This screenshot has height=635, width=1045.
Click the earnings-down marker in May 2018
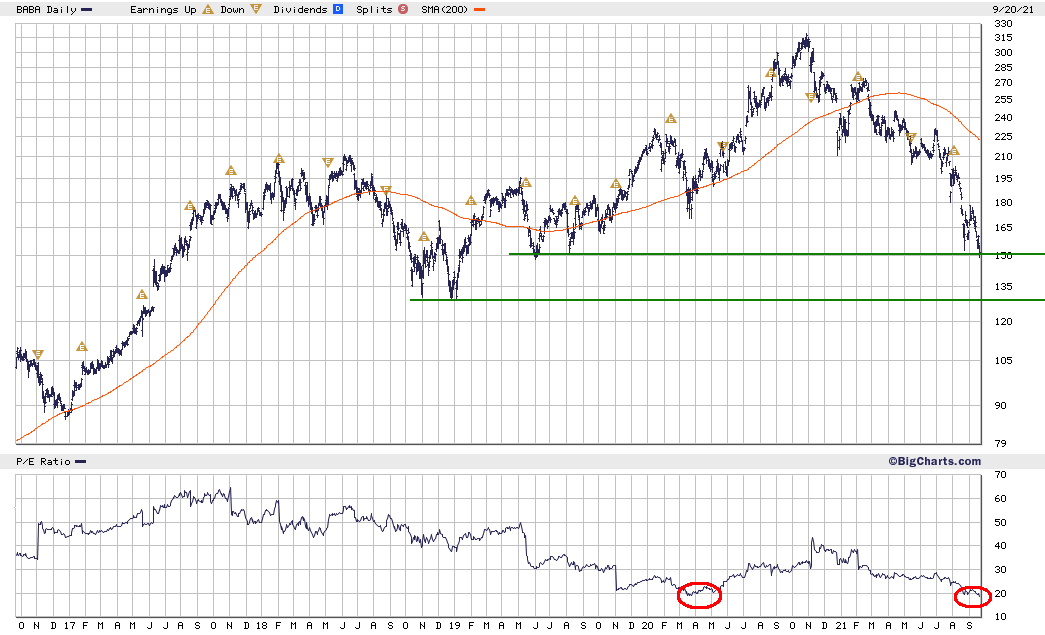(x=327, y=162)
